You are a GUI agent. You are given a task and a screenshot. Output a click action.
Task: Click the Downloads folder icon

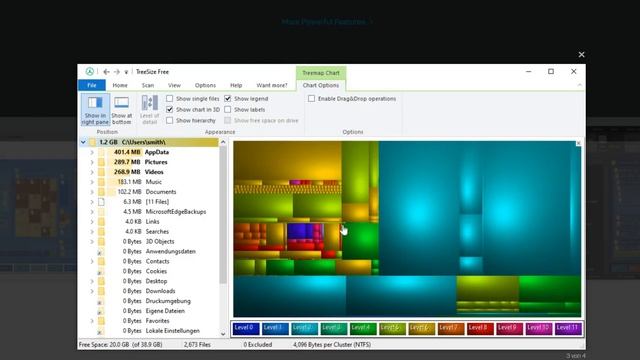[101, 291]
